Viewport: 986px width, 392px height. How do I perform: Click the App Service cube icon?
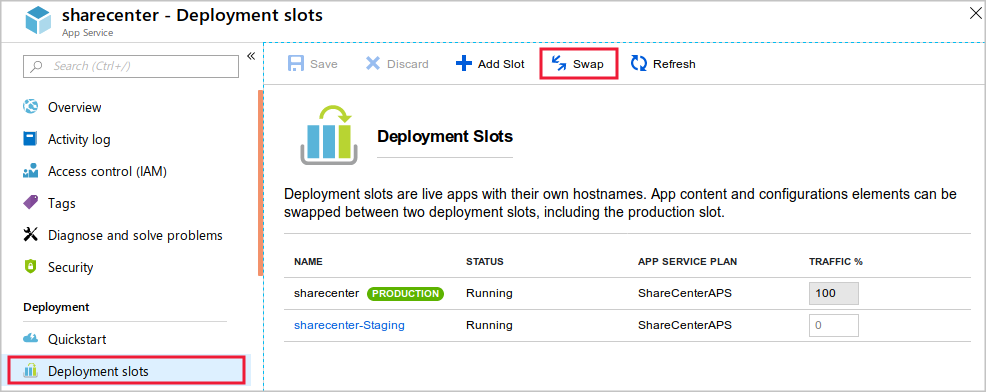pos(38,20)
